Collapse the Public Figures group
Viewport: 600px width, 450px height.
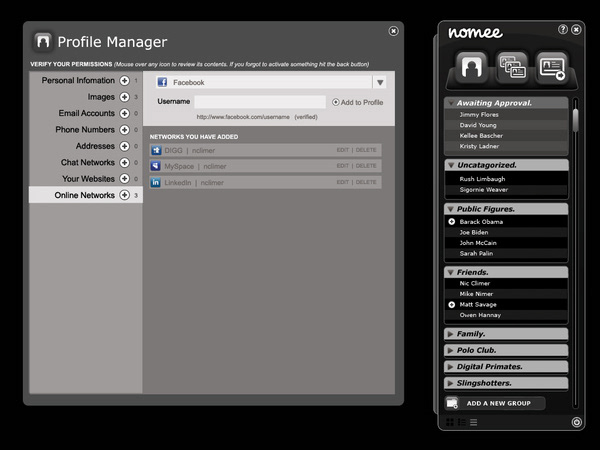pyautogui.click(x=451, y=209)
